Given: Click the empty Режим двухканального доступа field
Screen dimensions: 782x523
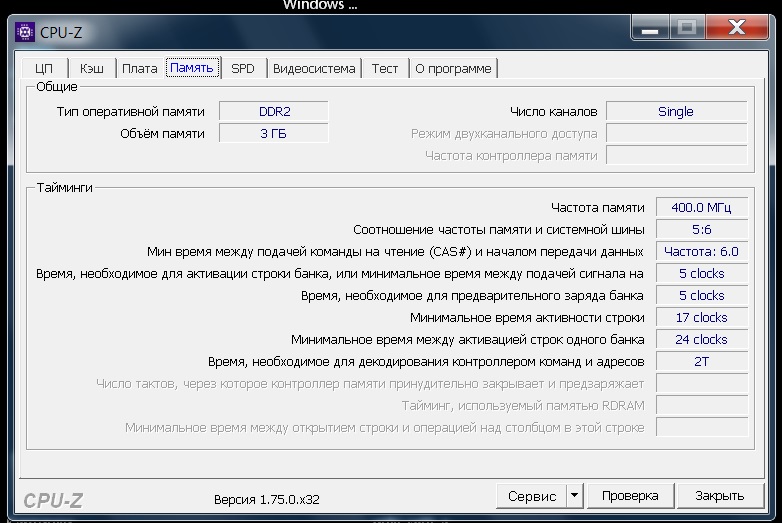Looking at the screenshot, I should coord(676,134).
